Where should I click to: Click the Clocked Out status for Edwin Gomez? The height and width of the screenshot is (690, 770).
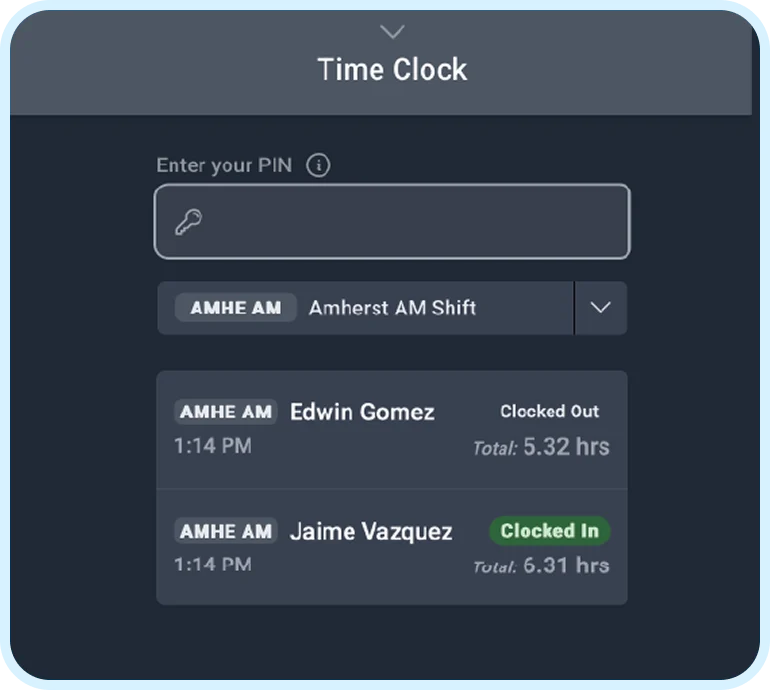click(x=550, y=411)
